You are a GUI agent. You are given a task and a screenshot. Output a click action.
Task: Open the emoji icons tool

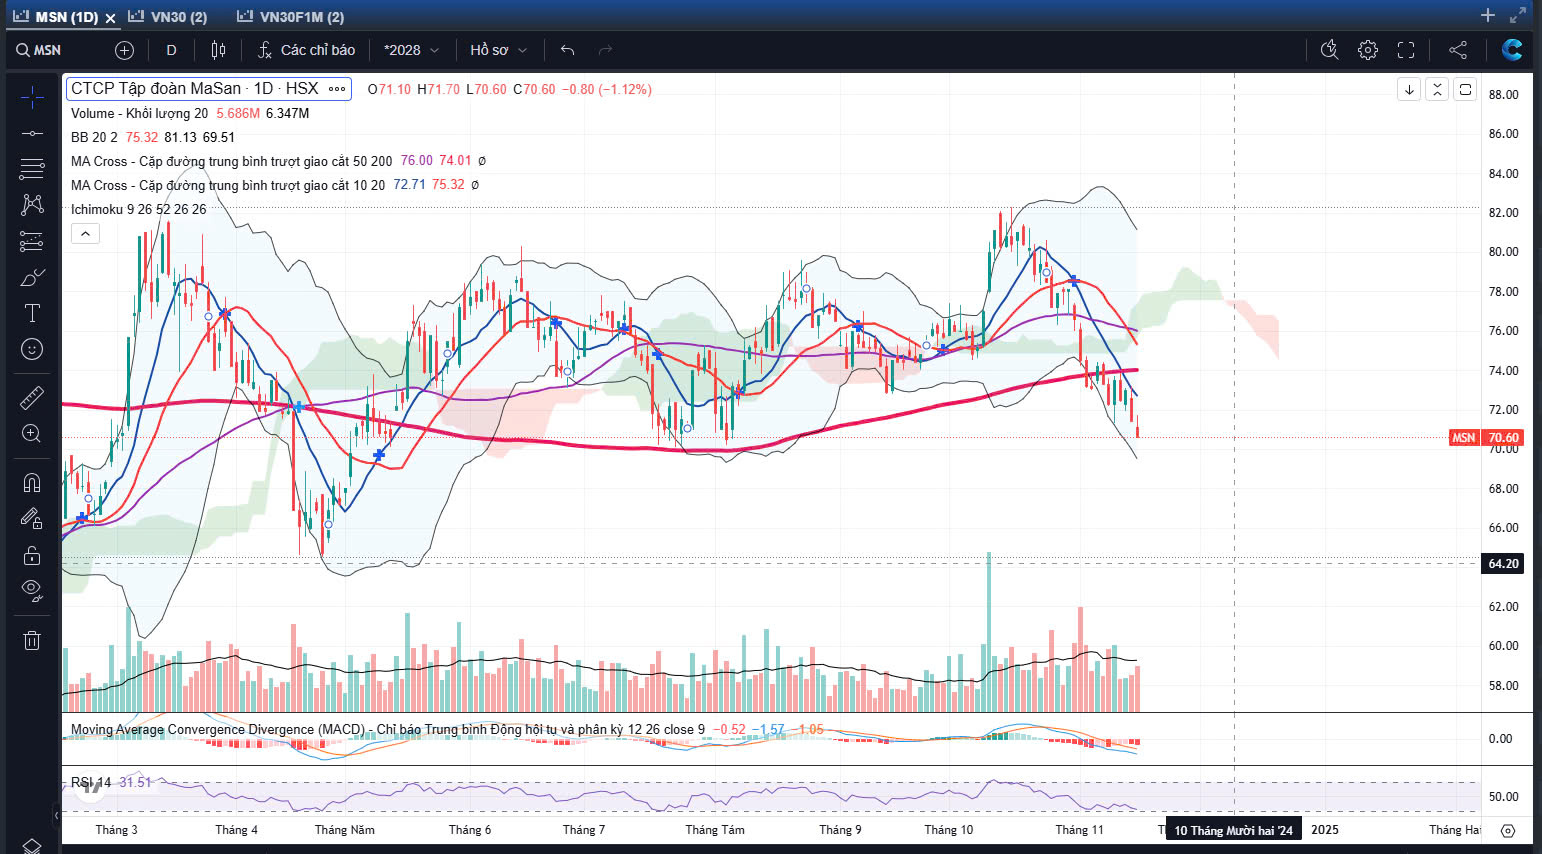click(32, 349)
